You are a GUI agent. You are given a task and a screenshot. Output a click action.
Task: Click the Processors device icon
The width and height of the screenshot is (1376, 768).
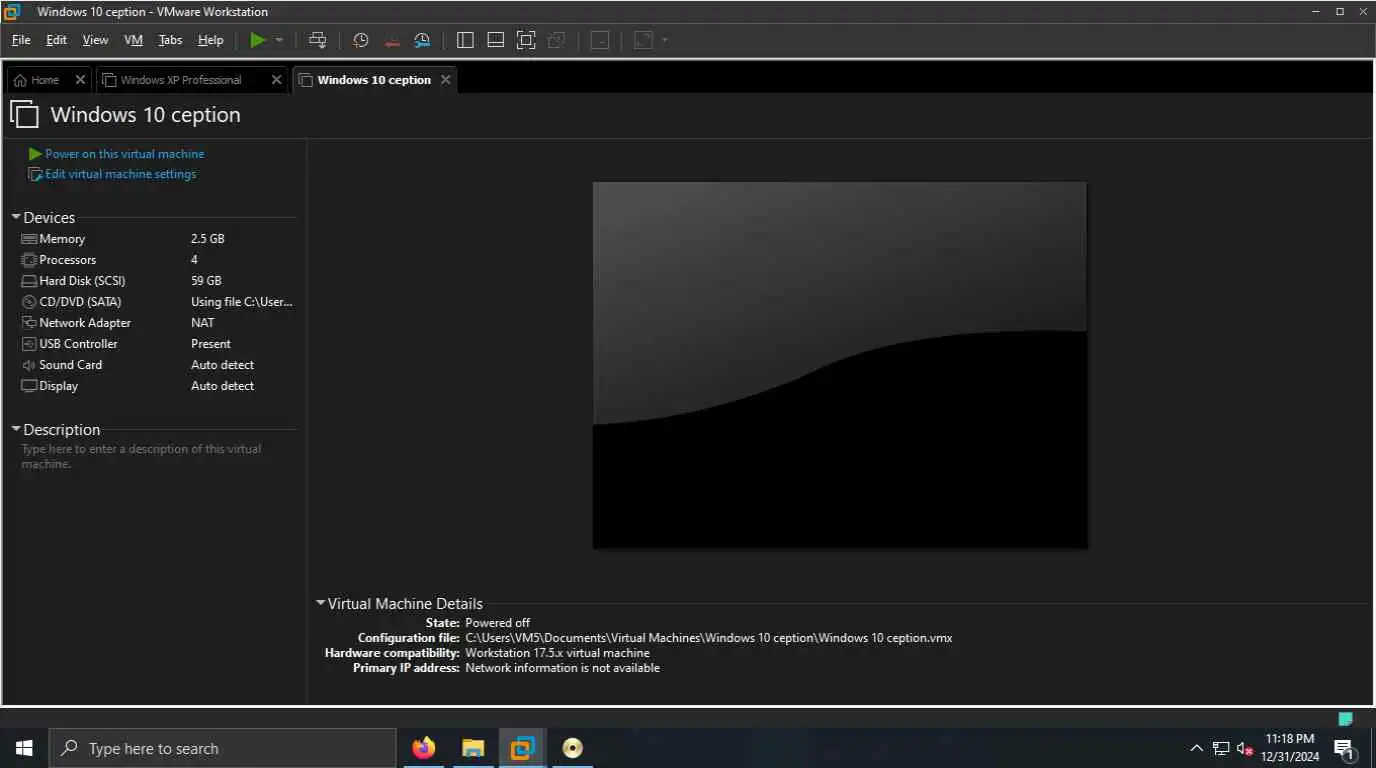pyautogui.click(x=29, y=260)
